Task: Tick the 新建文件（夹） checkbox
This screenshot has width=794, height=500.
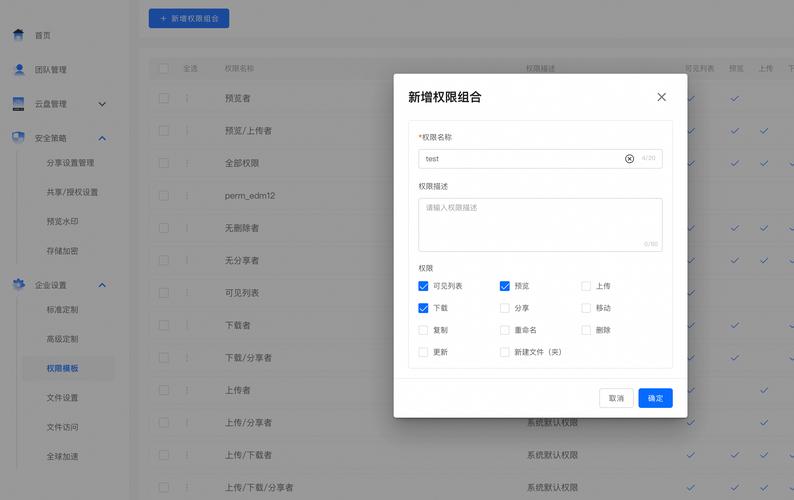Action: tap(504, 352)
